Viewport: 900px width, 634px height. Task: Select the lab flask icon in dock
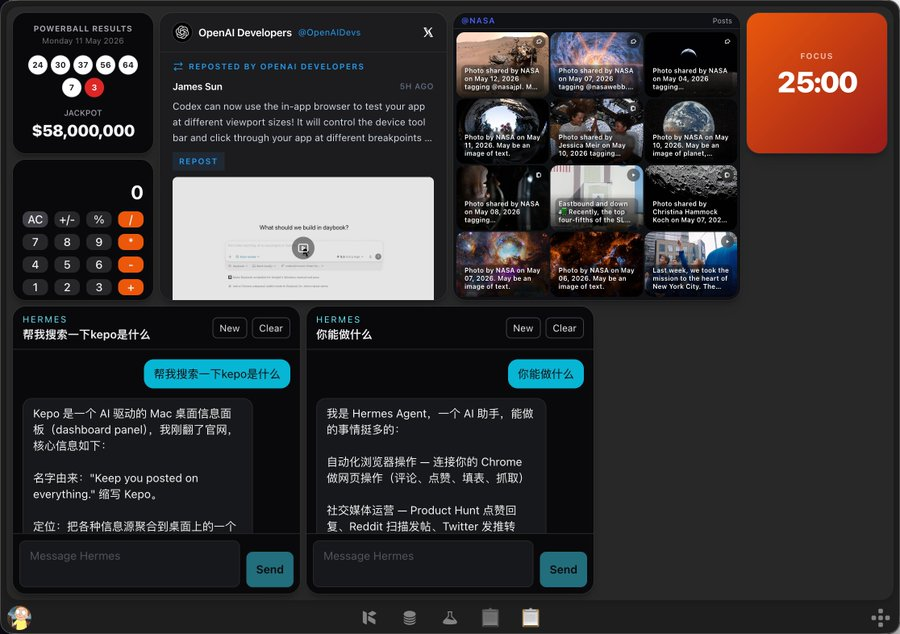(449, 618)
